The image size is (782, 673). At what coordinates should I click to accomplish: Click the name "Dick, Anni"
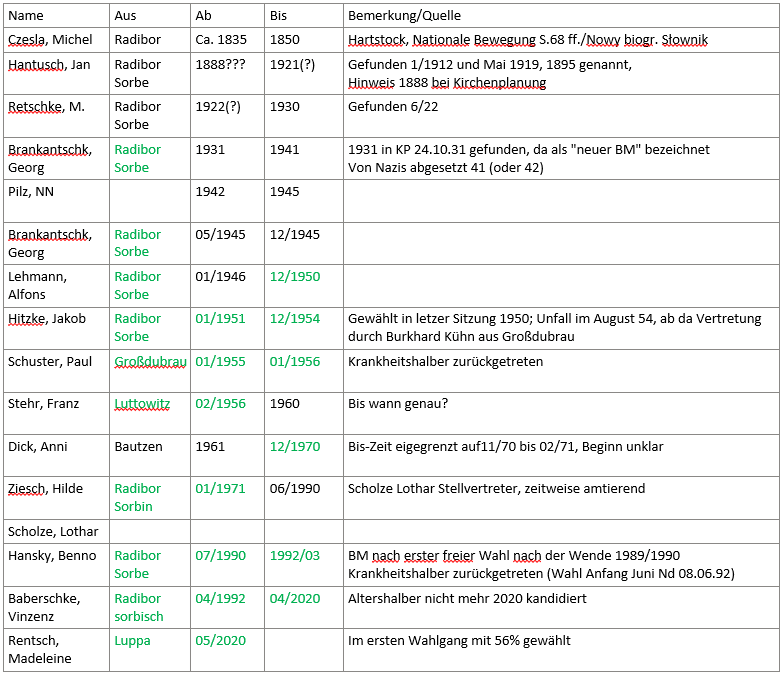click(x=36, y=447)
